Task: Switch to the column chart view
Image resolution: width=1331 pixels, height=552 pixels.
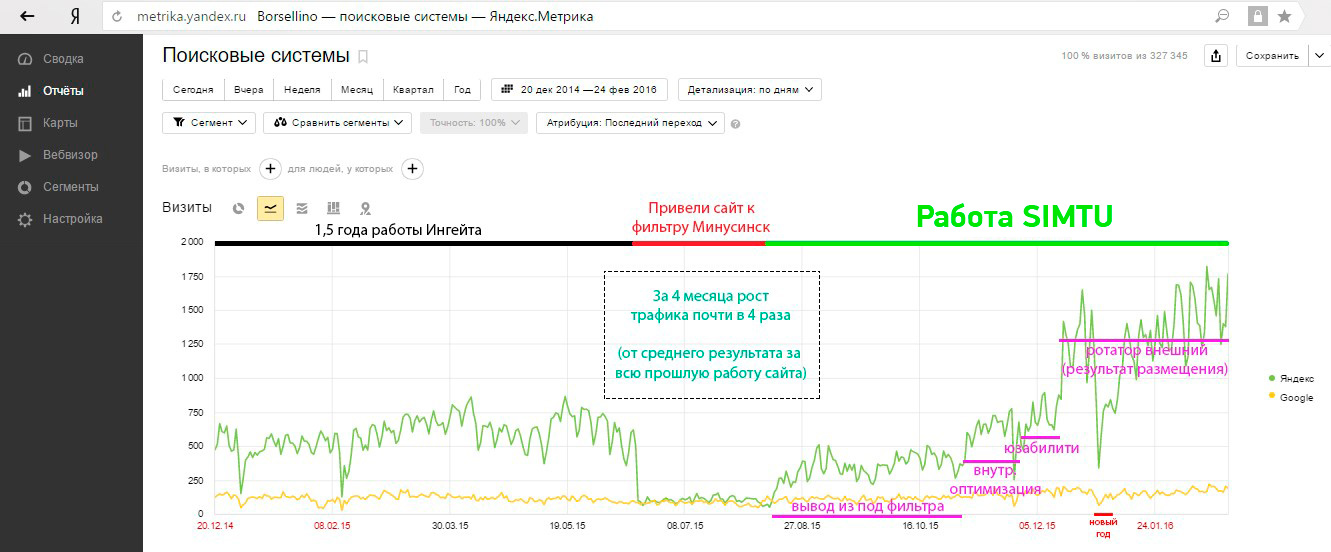Action: click(x=334, y=208)
